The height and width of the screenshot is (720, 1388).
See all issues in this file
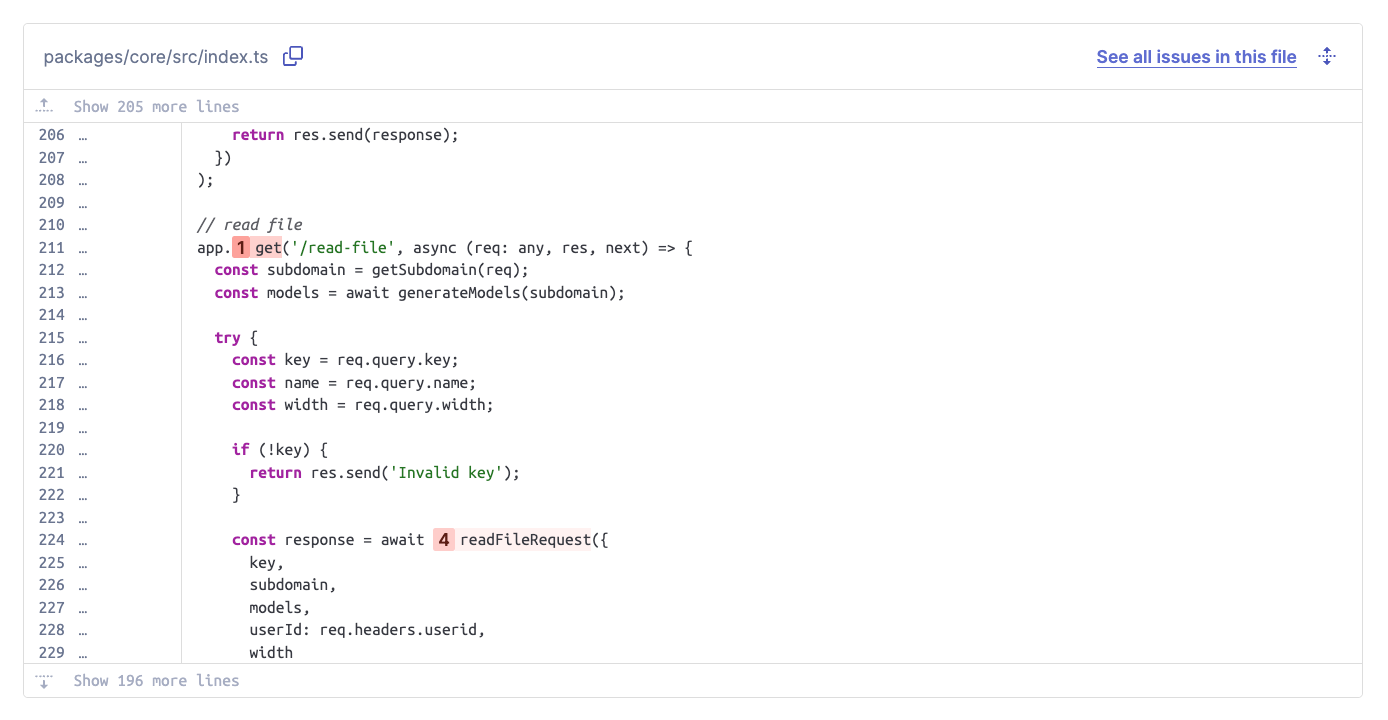[1196, 57]
